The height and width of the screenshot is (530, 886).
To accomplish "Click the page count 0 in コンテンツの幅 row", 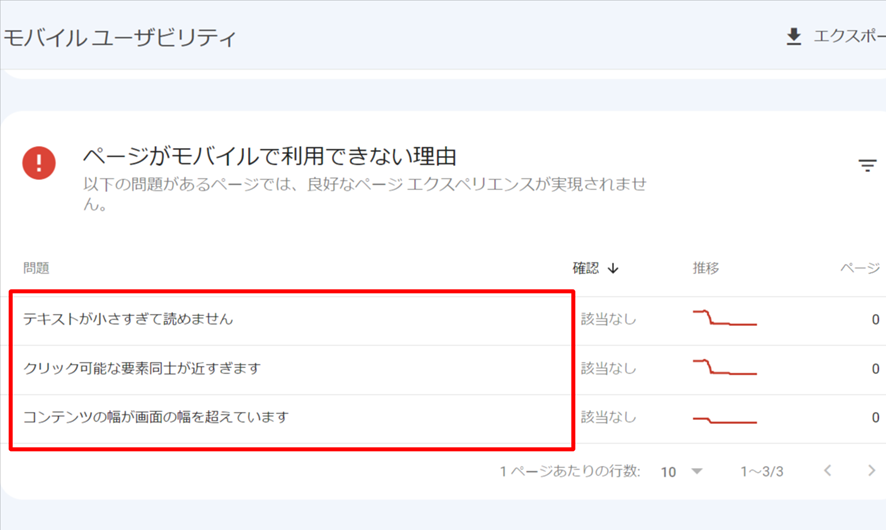I will tap(875, 418).
